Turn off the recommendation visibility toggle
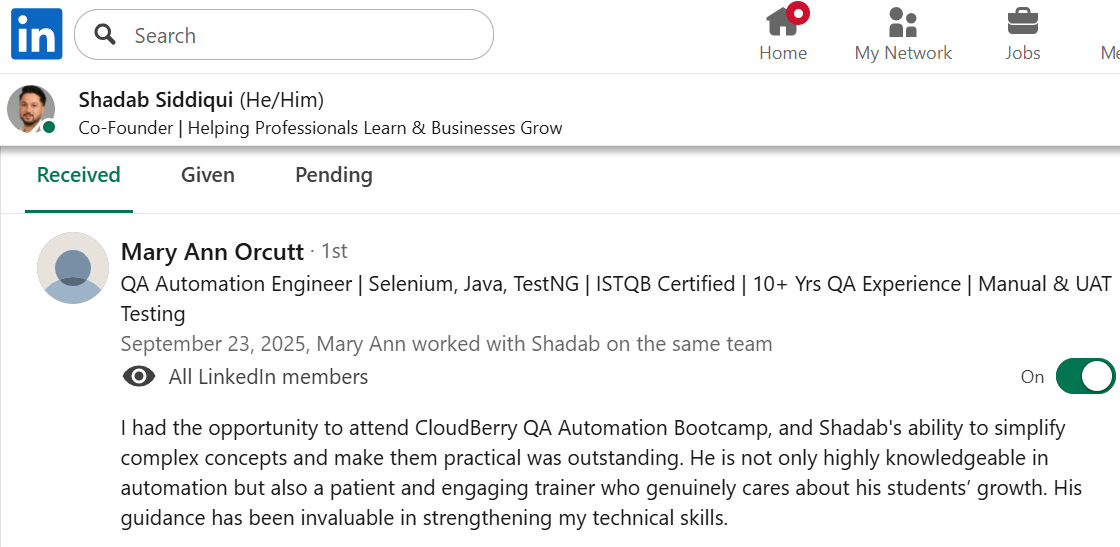 [x=1084, y=377]
